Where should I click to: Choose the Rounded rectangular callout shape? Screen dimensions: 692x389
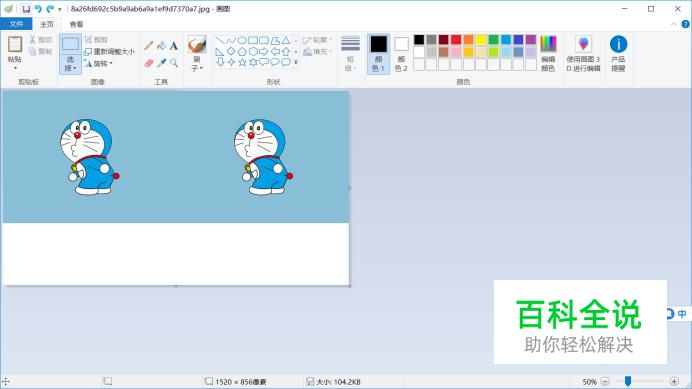coord(264,62)
